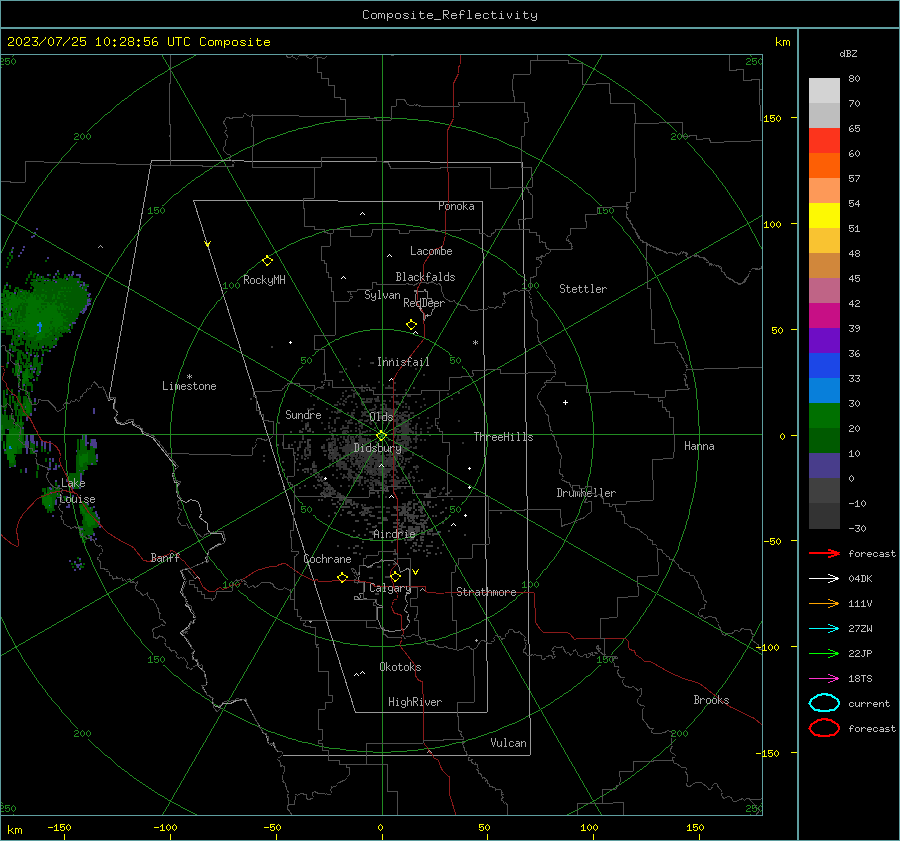Click the red forecast arrow in the legend
This screenshot has height=841, width=900.
click(824, 553)
